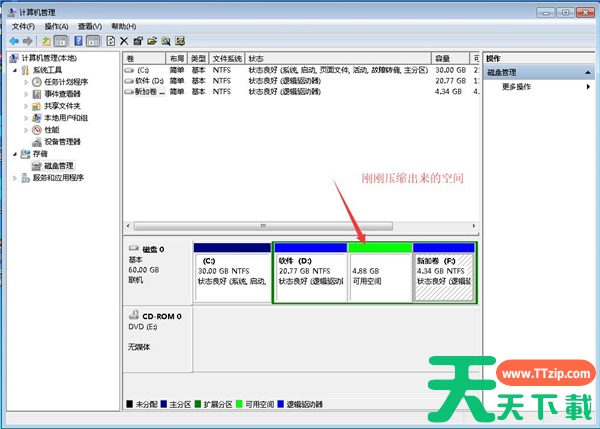
Task: Select Event Viewer (事件查看器) in the tree
Action: tap(62, 94)
